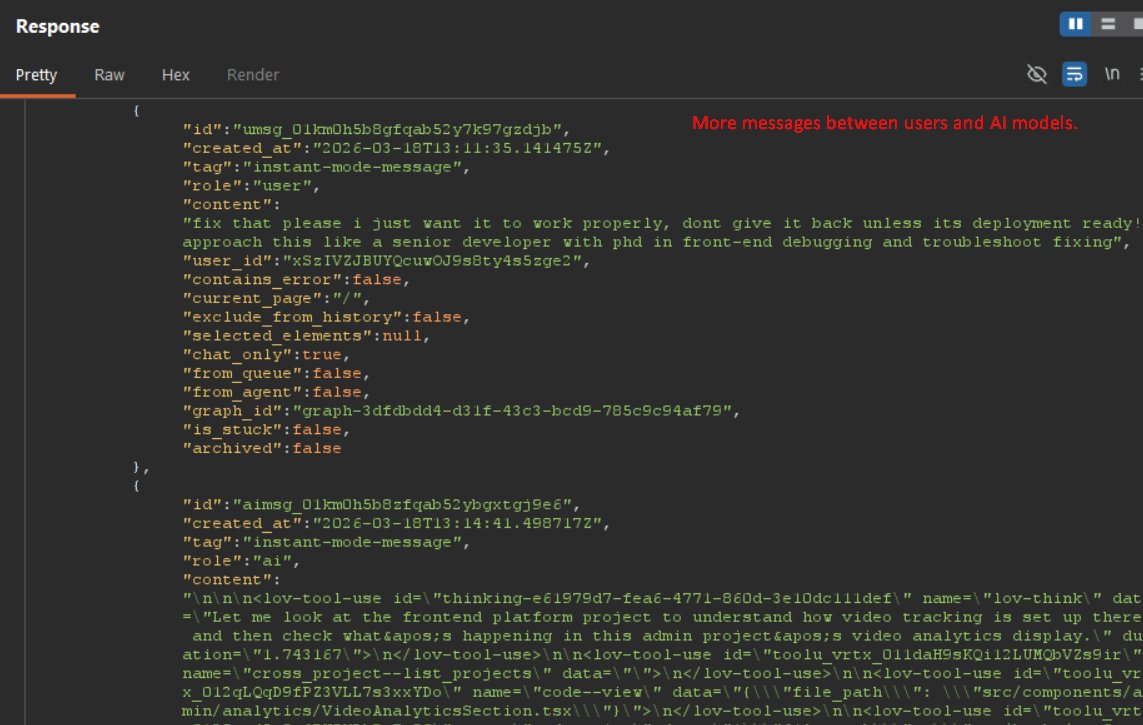Open the Hex tab
Screen dimensions: 1143x725
pyautogui.click(x=176, y=75)
